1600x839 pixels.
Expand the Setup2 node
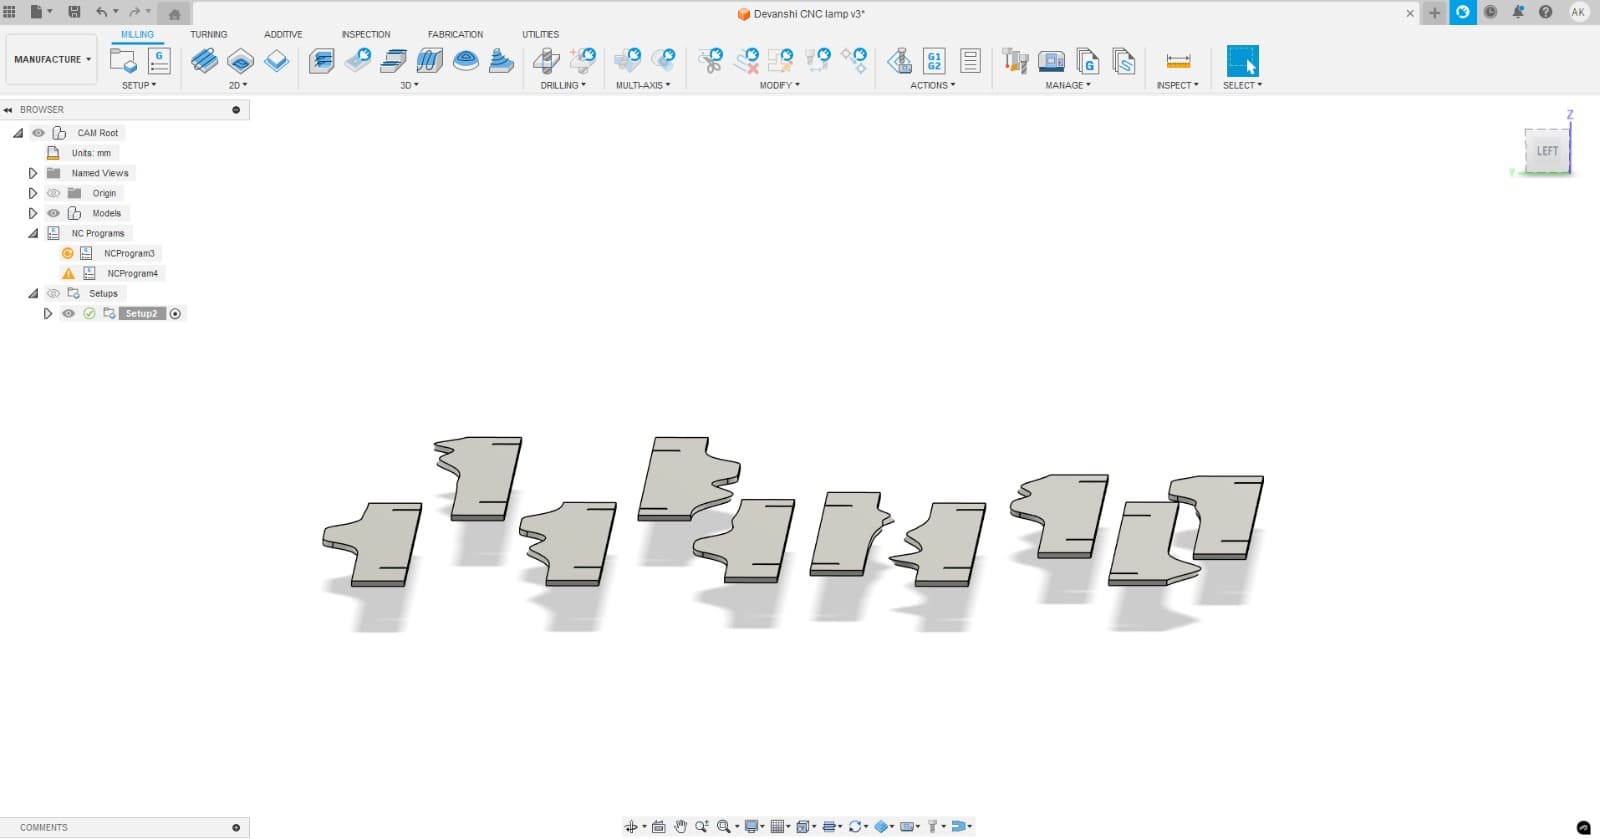pyautogui.click(x=47, y=313)
